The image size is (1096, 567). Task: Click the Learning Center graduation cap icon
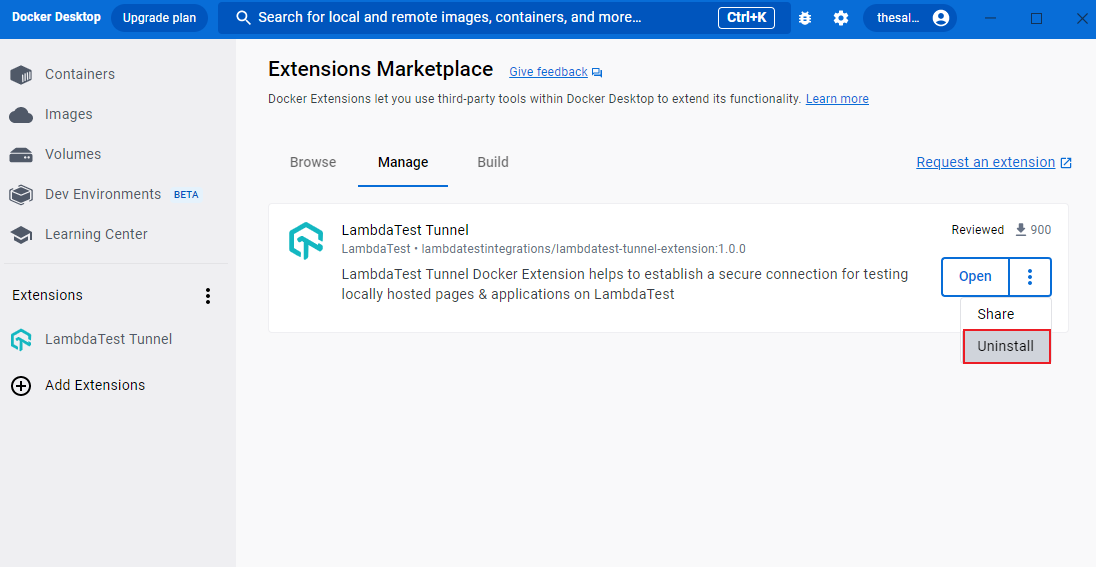(x=21, y=235)
